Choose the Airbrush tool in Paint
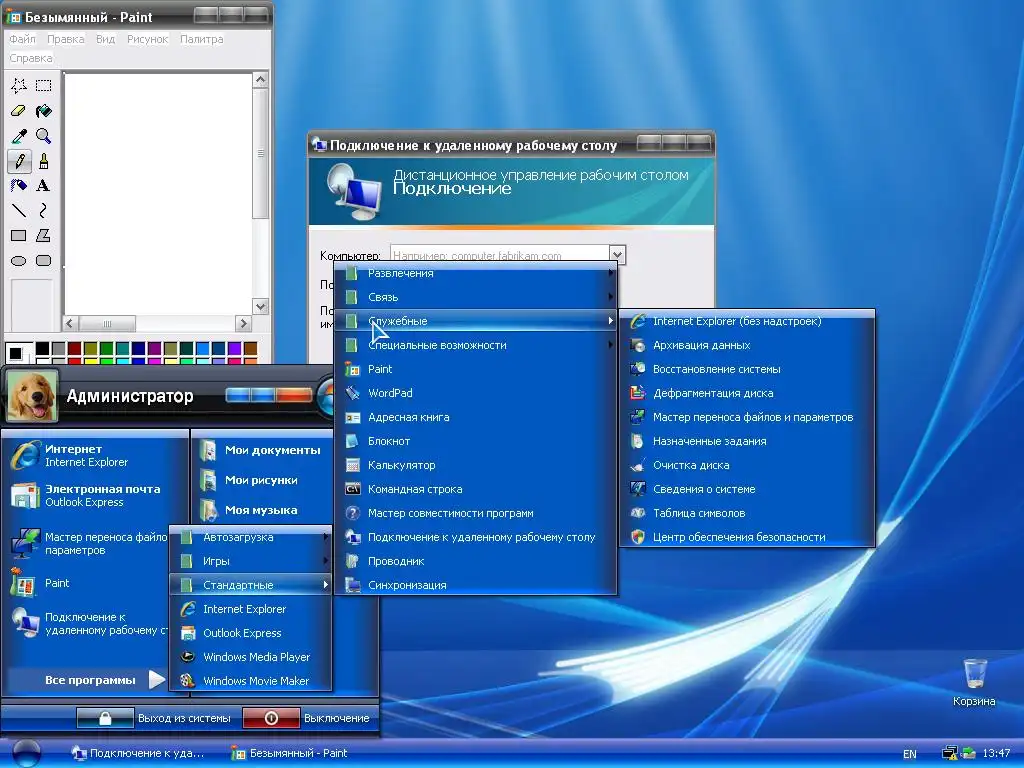Screen dimensions: 1024x768 click(19, 185)
